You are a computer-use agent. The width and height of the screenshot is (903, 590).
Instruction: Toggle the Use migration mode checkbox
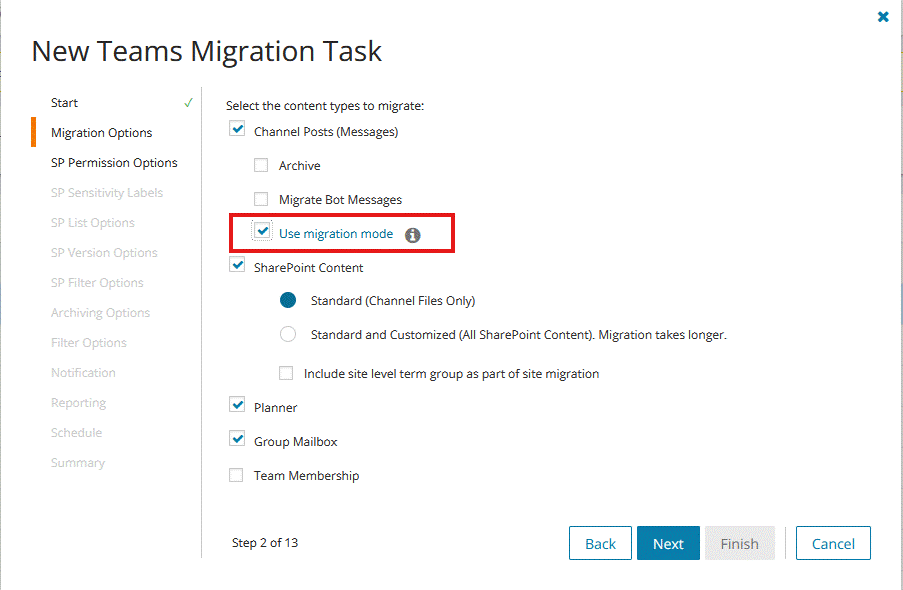click(x=262, y=231)
